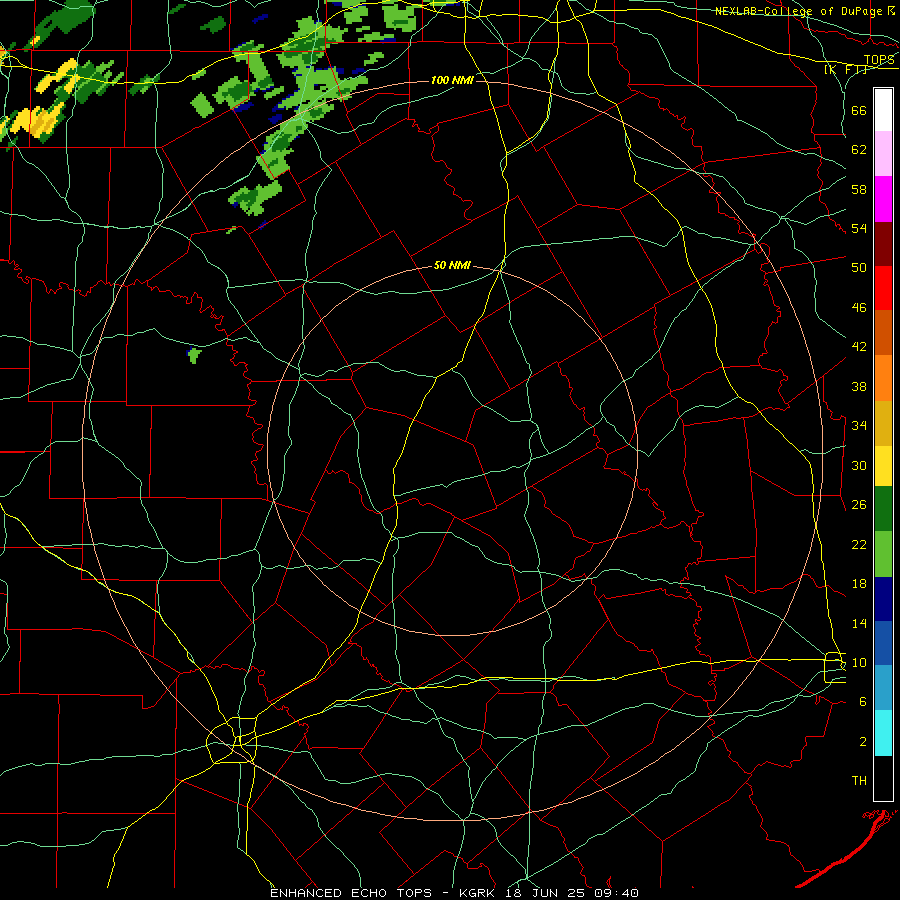The height and width of the screenshot is (900, 900).
Task: Click the bright red legend swatch
Action: pyautogui.click(x=883, y=289)
